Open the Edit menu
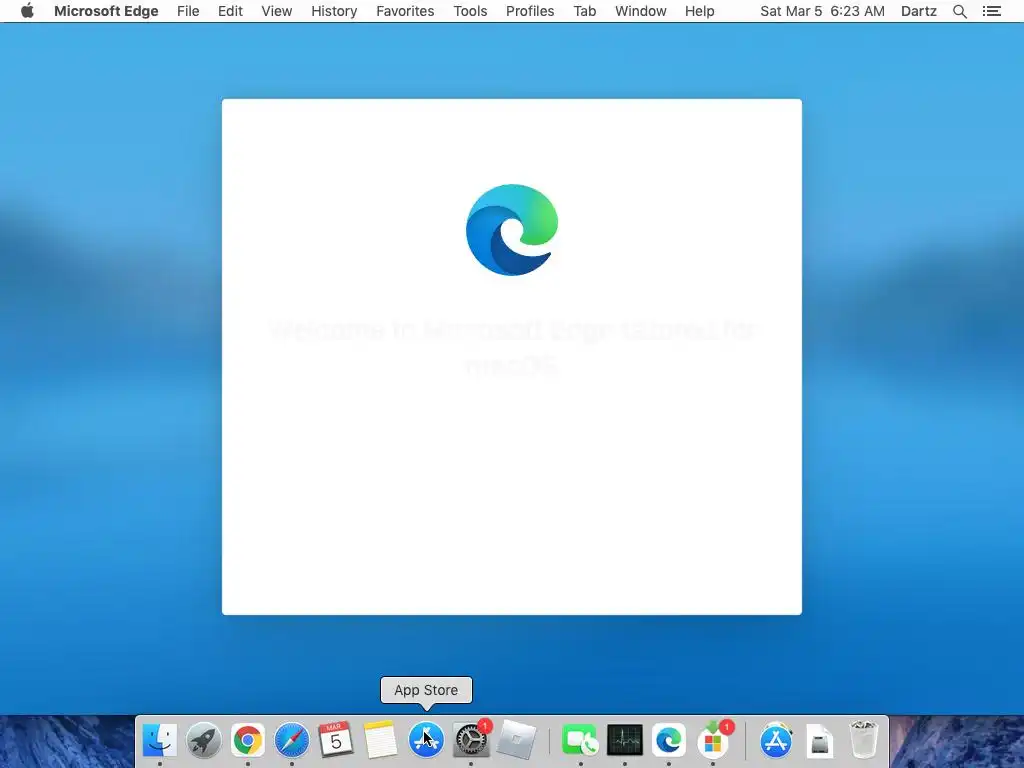The width and height of the screenshot is (1024, 768). pyautogui.click(x=230, y=11)
